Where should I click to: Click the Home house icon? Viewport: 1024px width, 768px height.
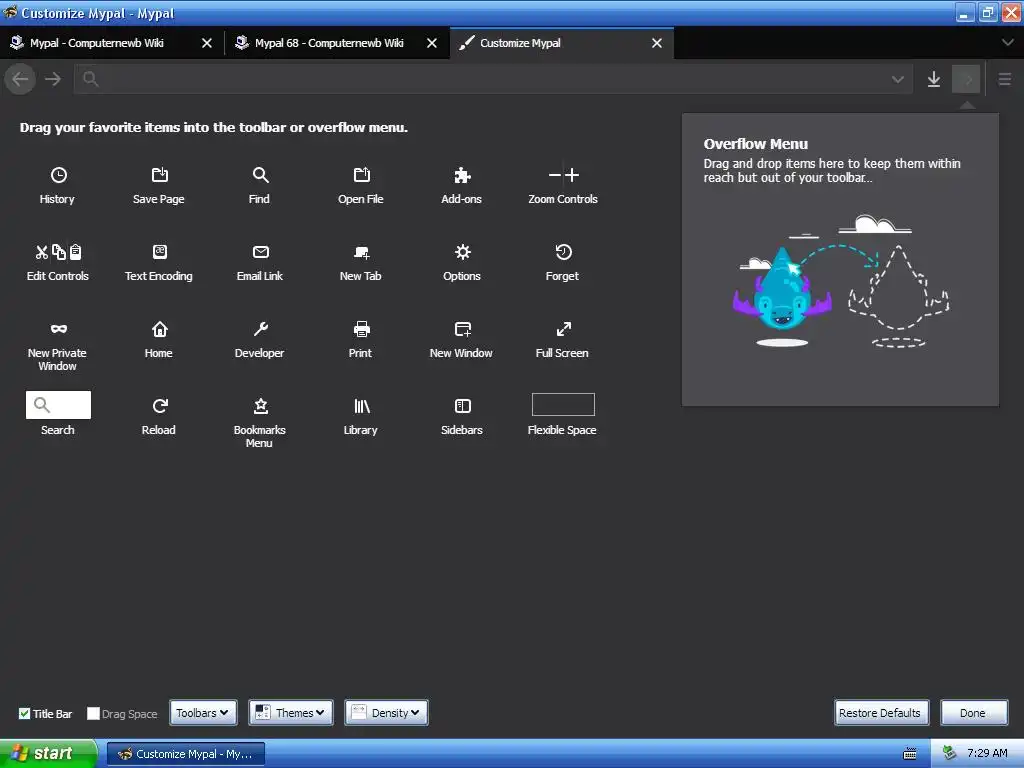coord(159,329)
